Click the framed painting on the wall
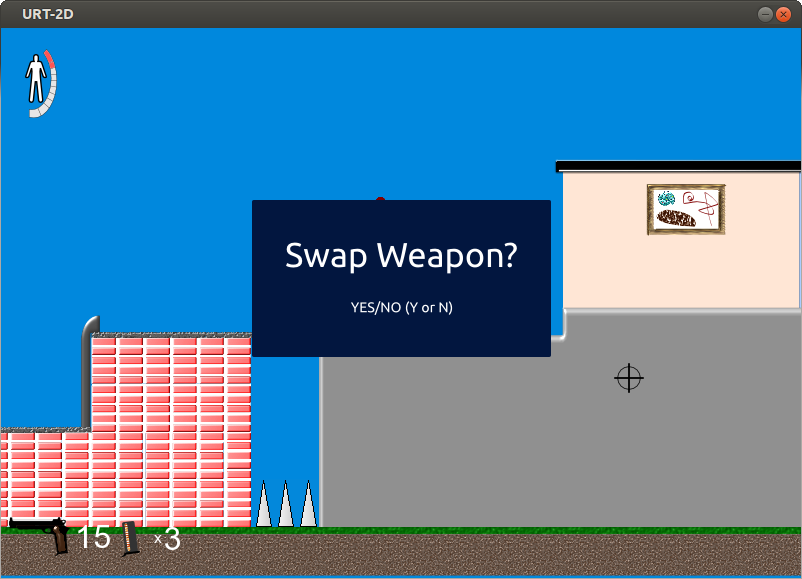802x579 pixels. pos(686,210)
